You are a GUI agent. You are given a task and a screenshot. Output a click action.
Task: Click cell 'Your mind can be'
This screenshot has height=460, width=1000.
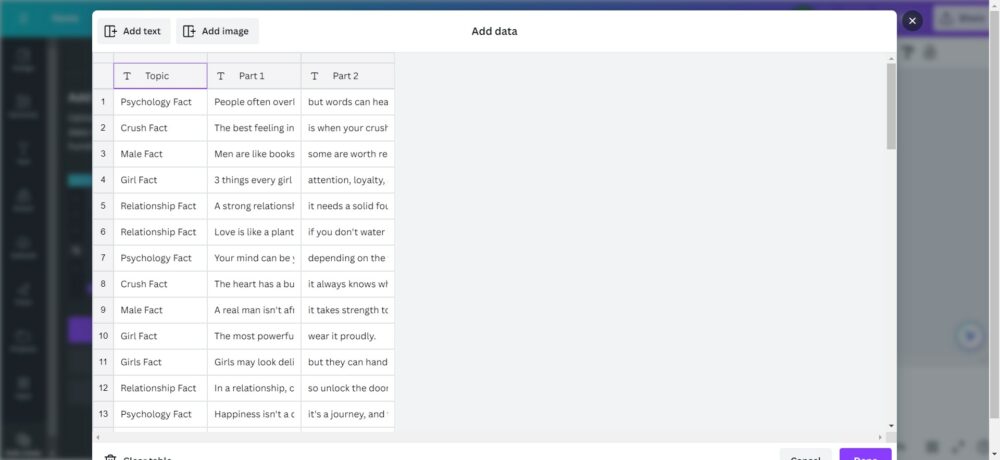254,258
